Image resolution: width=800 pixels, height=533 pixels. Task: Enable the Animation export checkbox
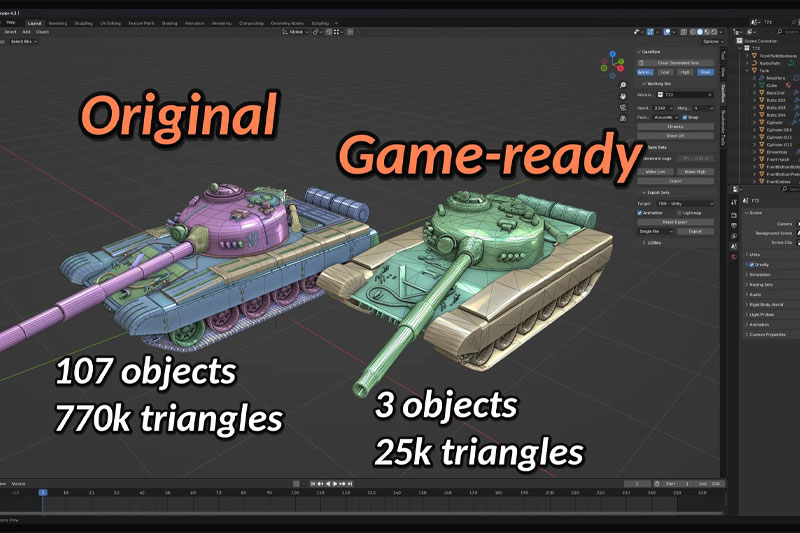point(640,213)
